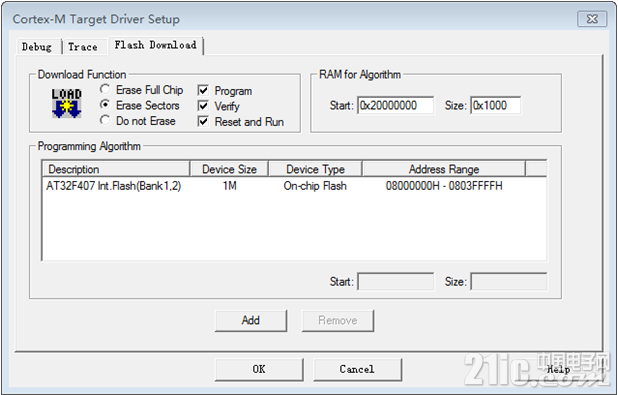Viewport: 618px width, 395px height.
Task: Edit RAM for Algorithm Size field
Action: point(495,105)
